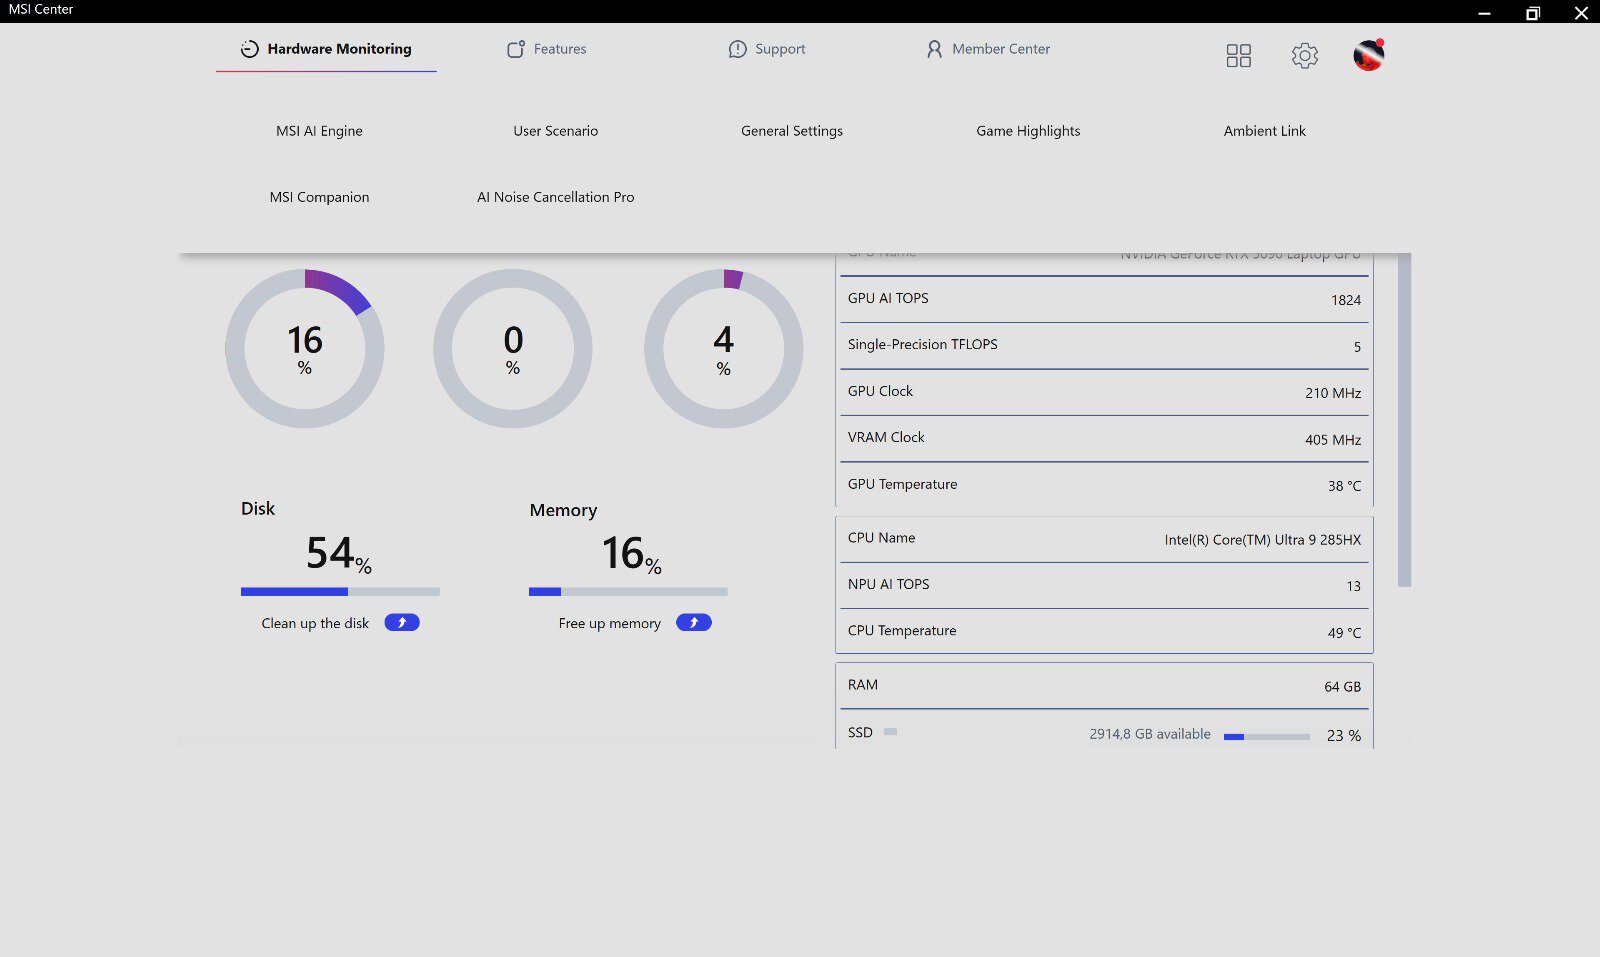Click the 2914,8 GB available text

(x=1150, y=734)
